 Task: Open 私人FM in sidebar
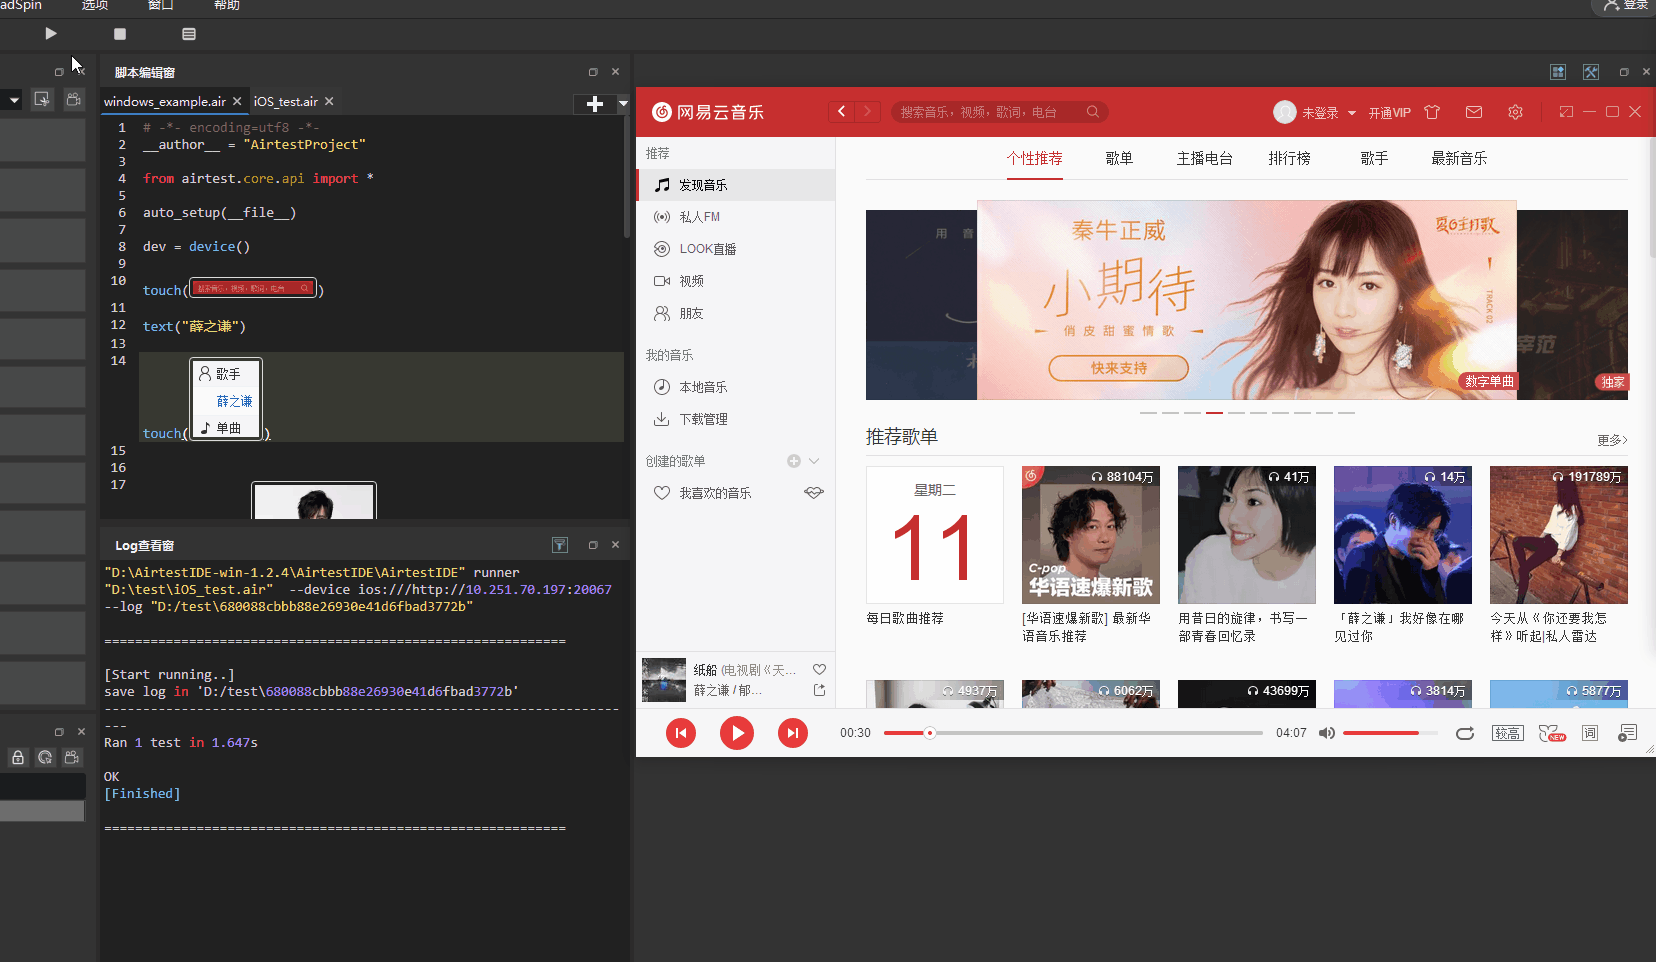736,217
